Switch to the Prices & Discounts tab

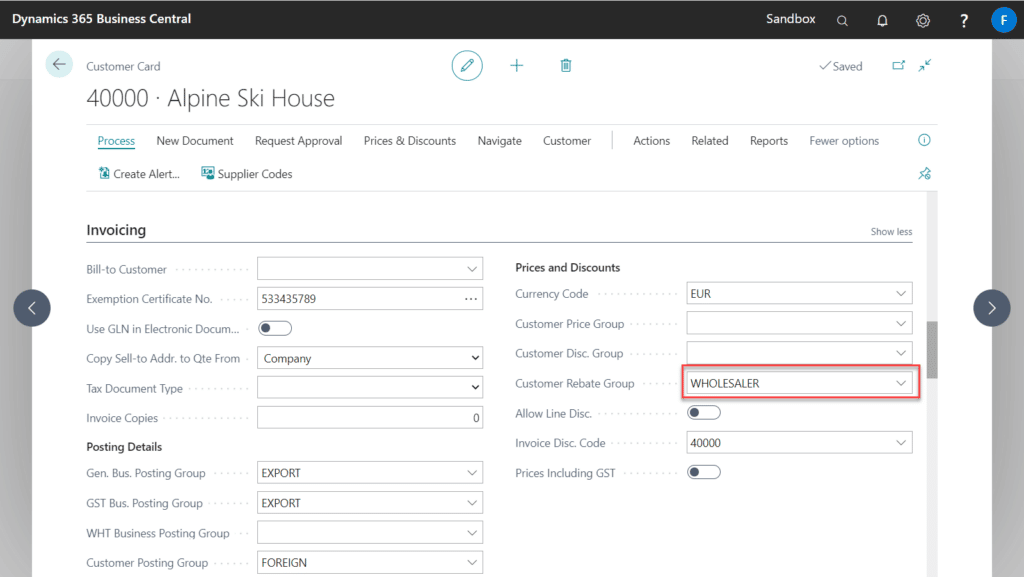coord(409,141)
